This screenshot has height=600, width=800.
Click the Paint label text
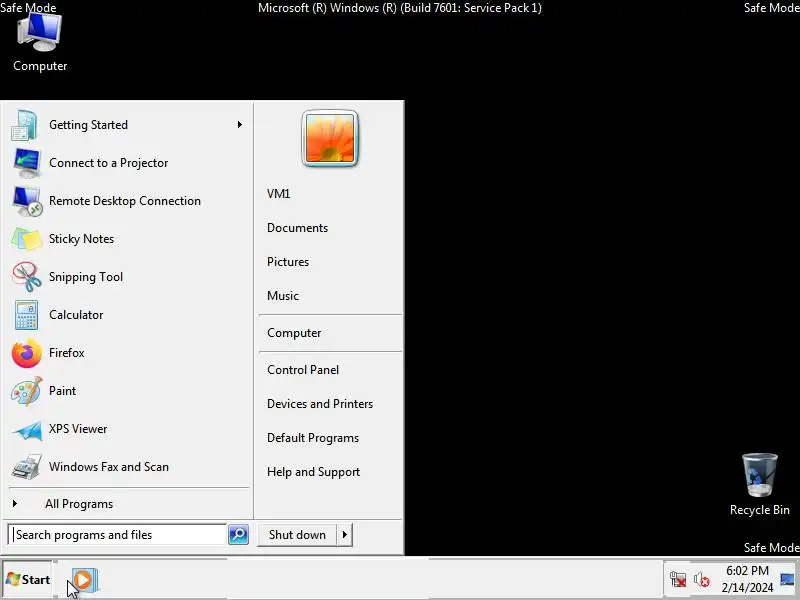pyautogui.click(x=62, y=391)
